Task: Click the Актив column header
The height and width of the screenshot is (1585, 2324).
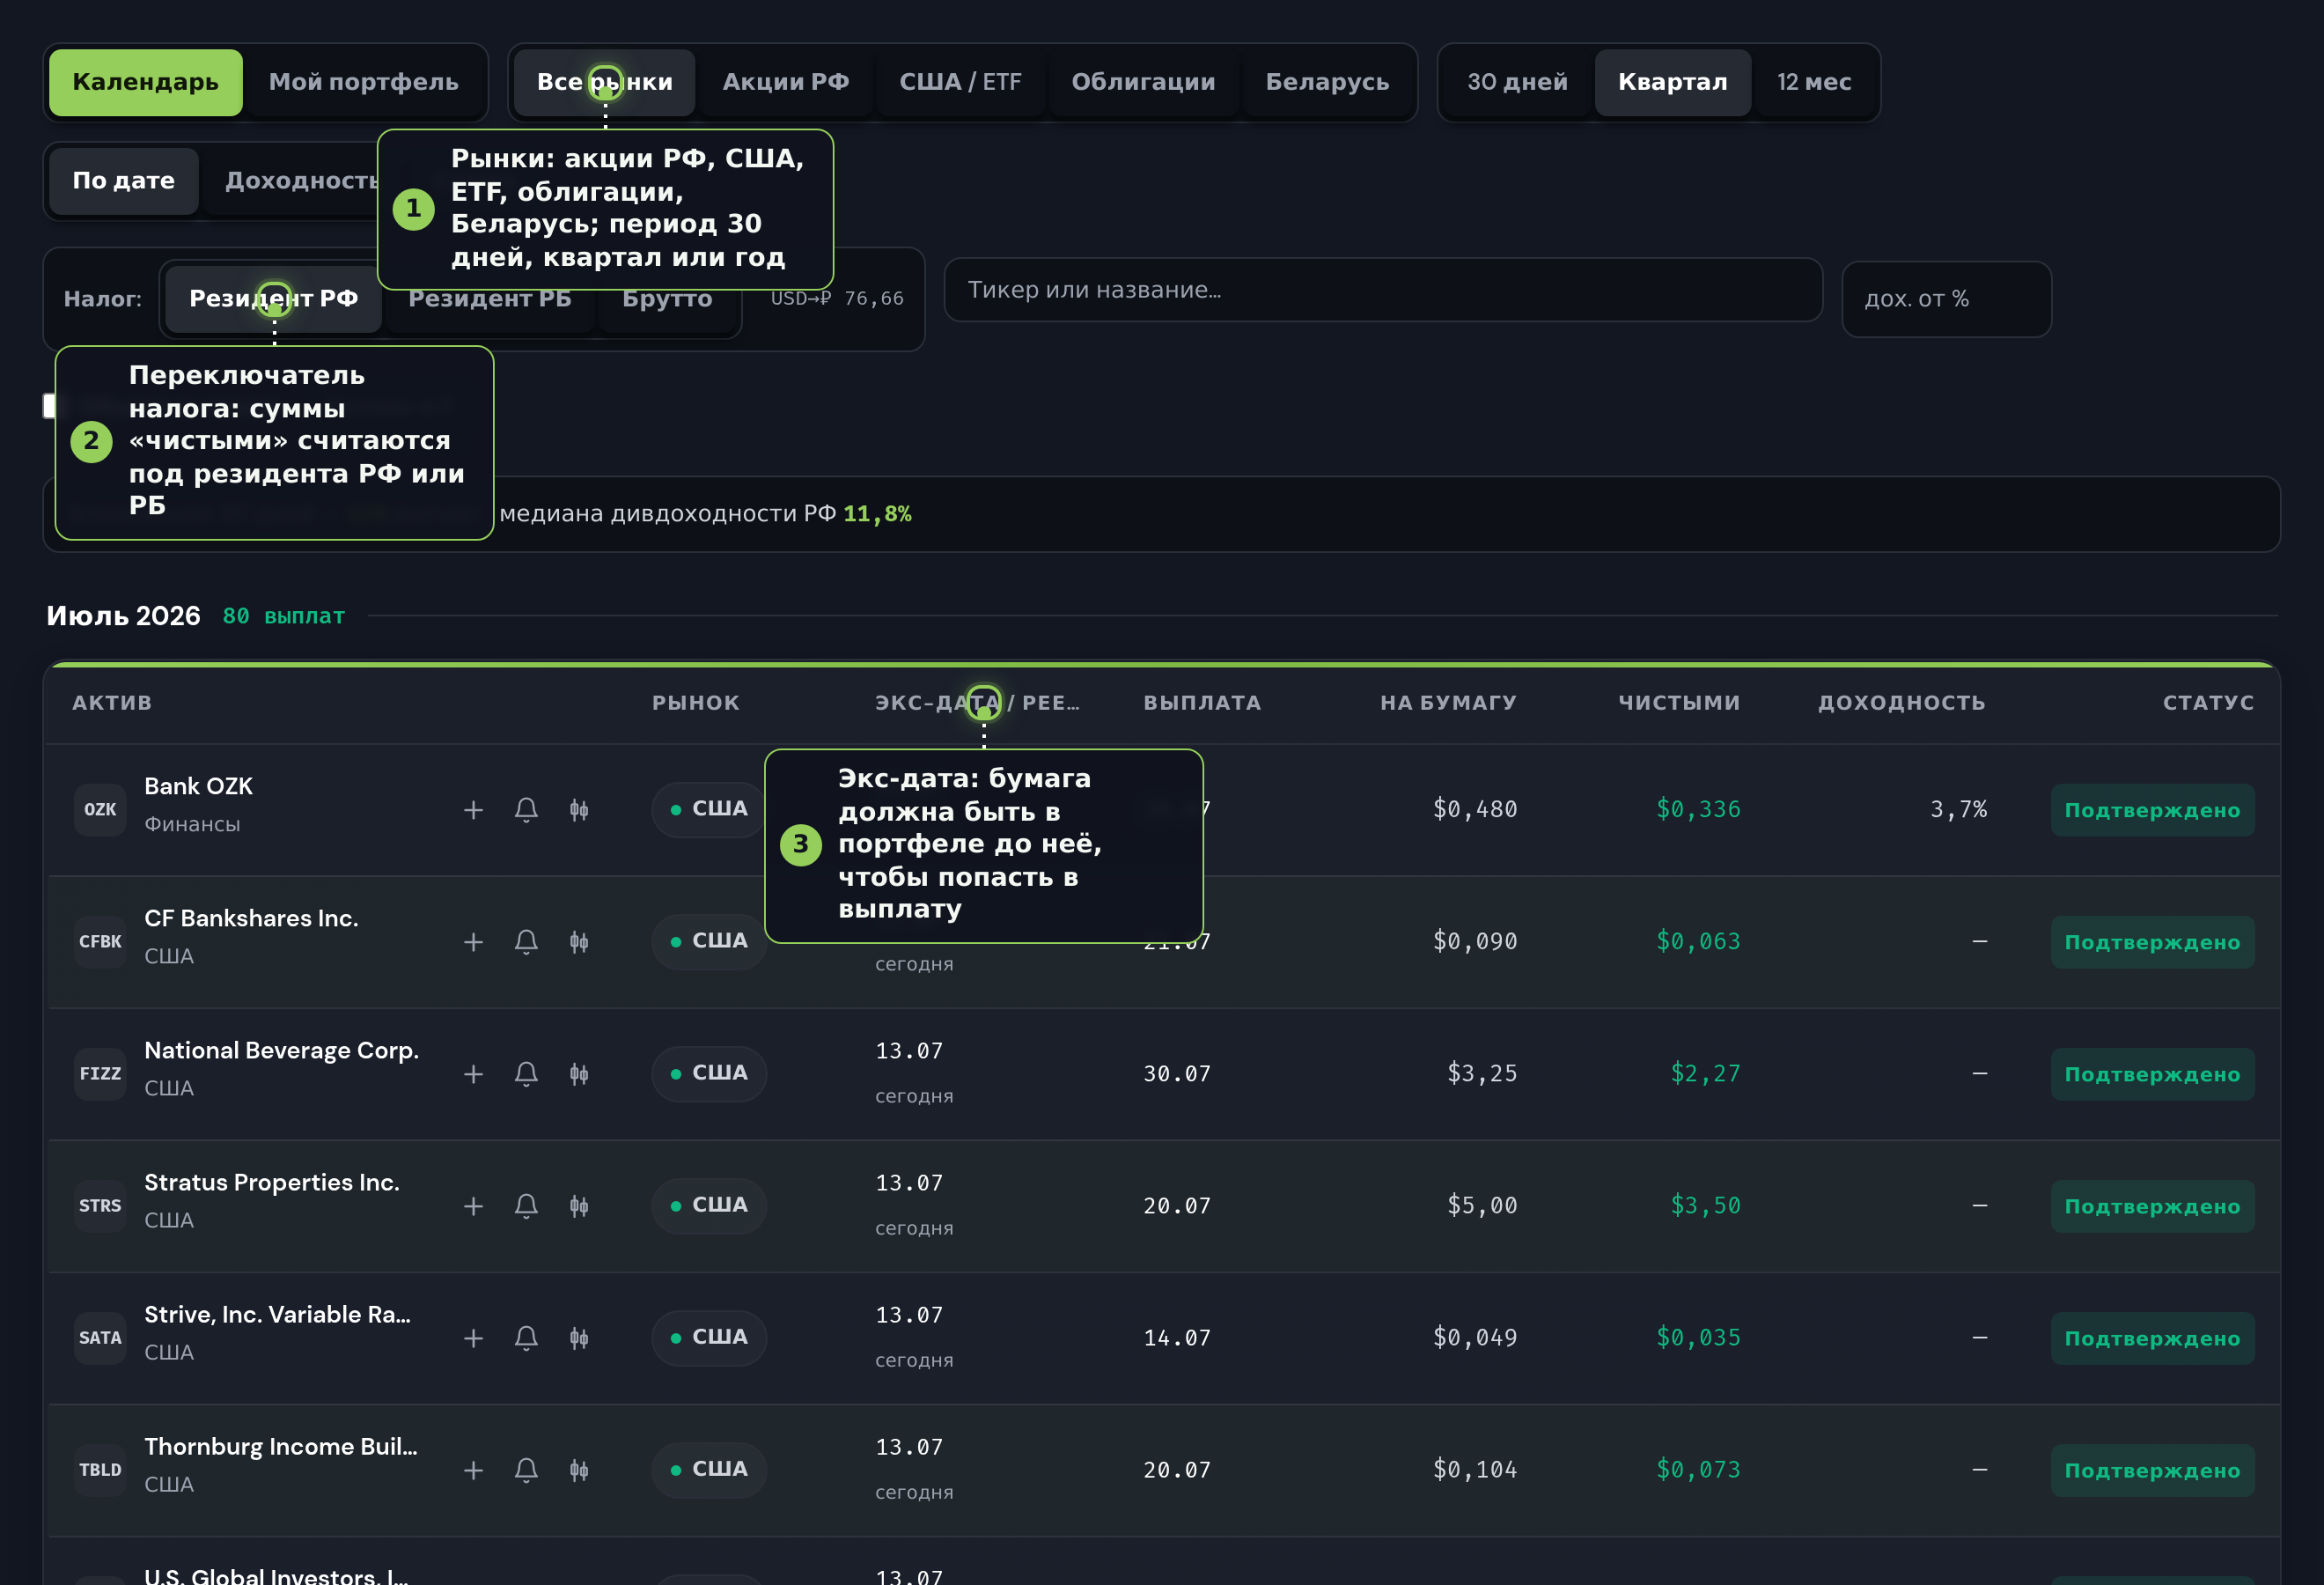Action: pos(112,703)
